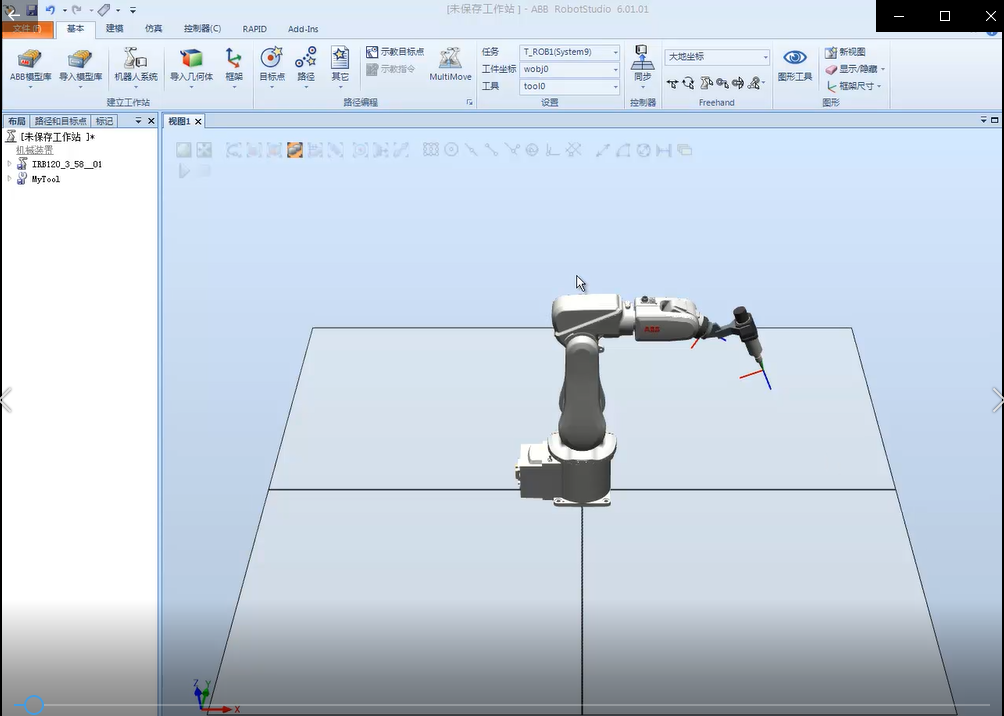The width and height of the screenshot is (1004, 716).
Task: Toggle the highlighted part selection level
Action: pyautogui.click(x=295, y=150)
